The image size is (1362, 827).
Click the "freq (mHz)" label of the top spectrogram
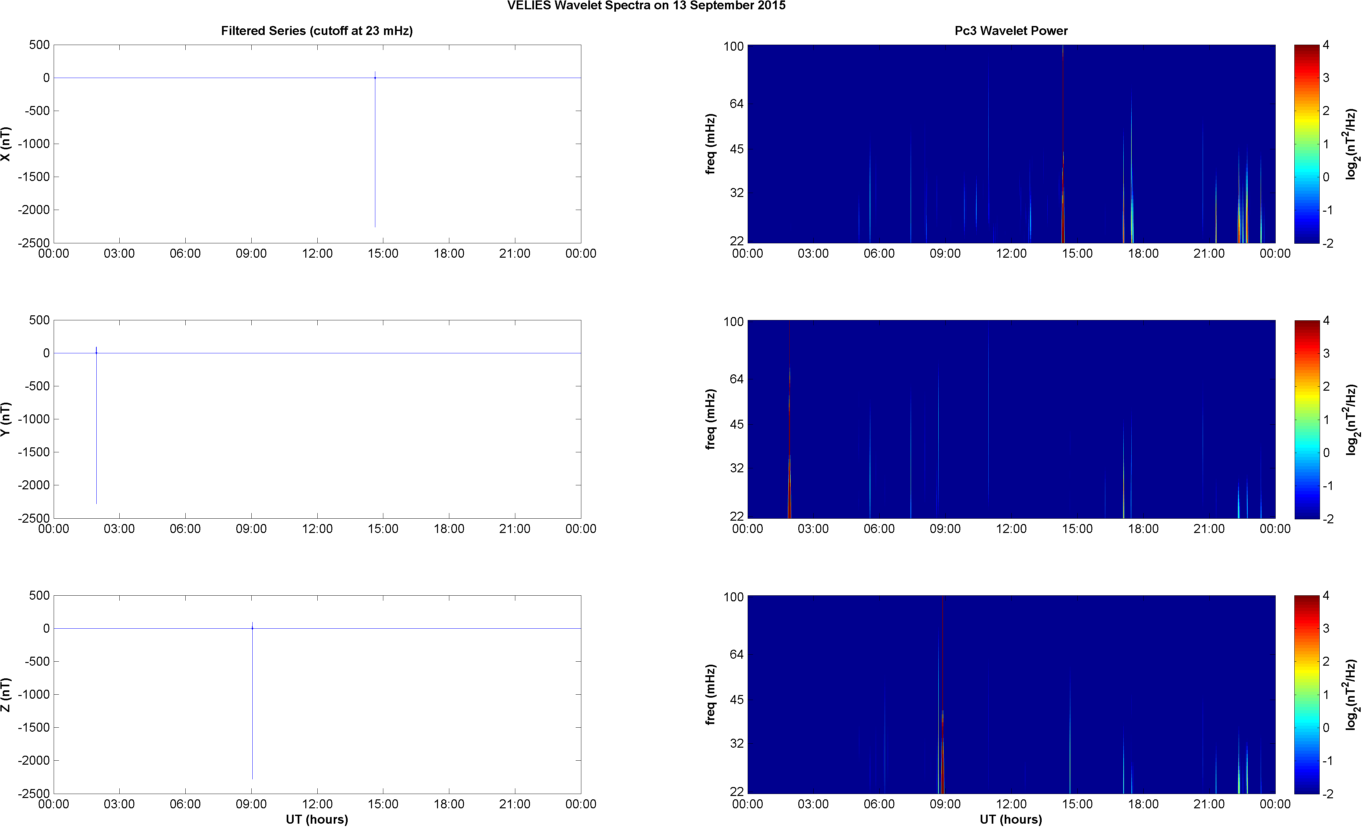(x=711, y=144)
